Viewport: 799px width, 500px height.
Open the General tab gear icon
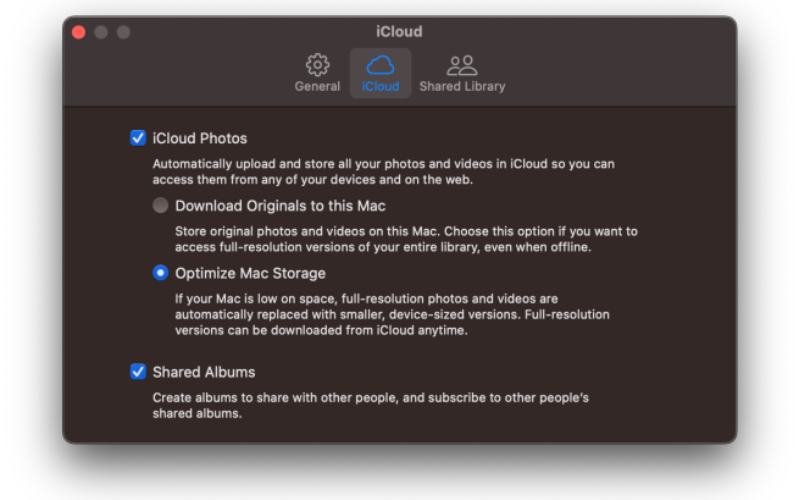pyautogui.click(x=317, y=65)
